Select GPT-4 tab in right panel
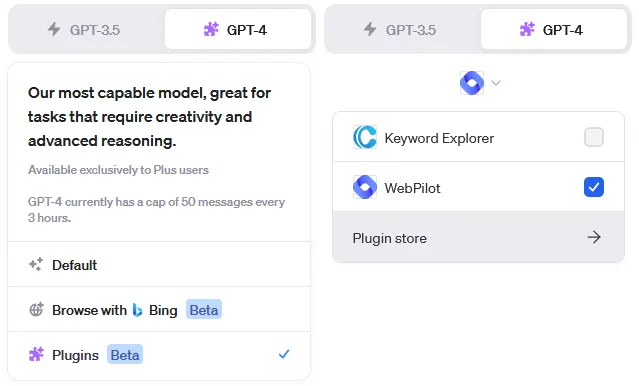The image size is (639, 386). click(x=553, y=30)
